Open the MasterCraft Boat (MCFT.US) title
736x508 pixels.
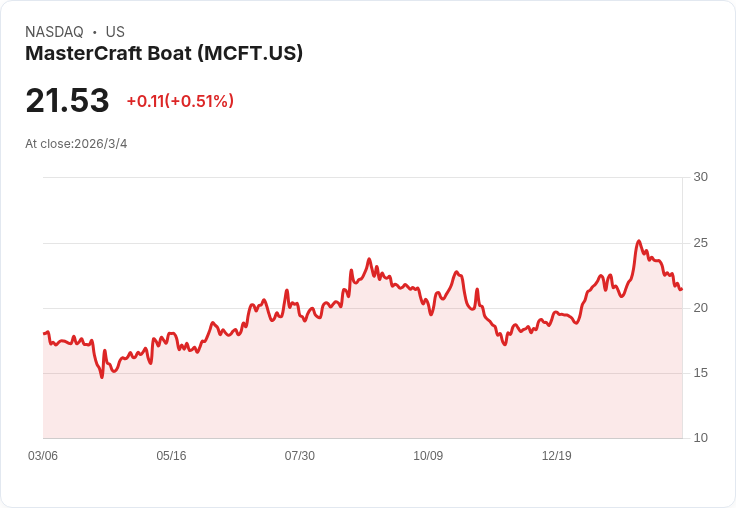point(164,54)
